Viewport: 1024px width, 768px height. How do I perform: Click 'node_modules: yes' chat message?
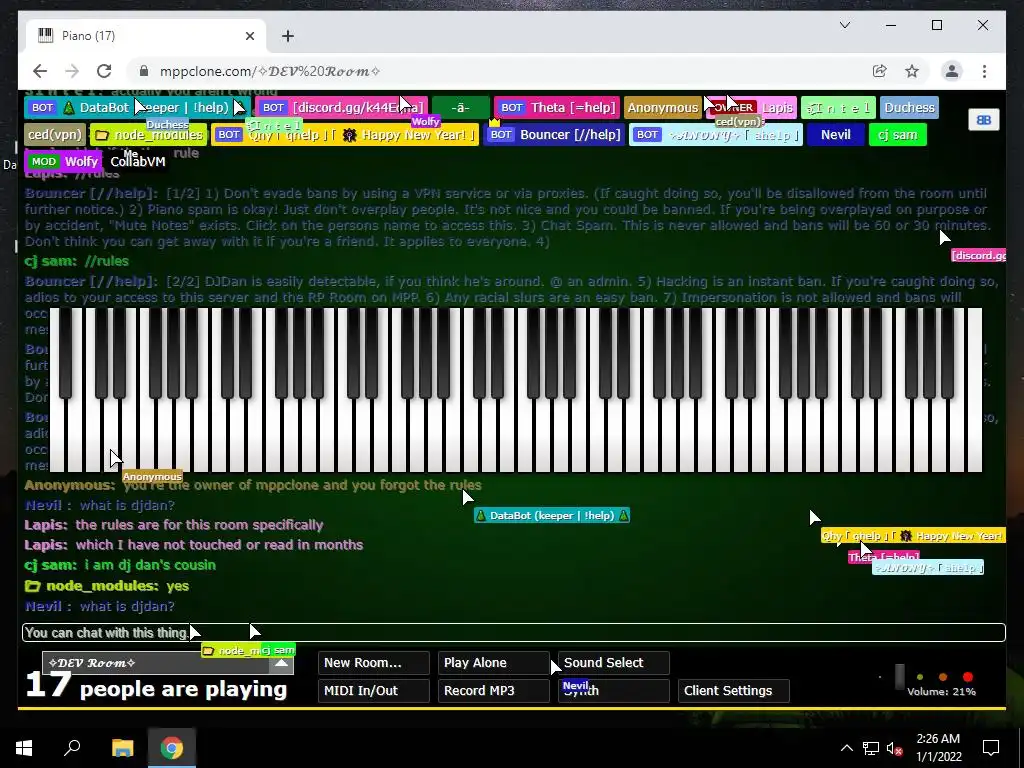[x=106, y=586]
